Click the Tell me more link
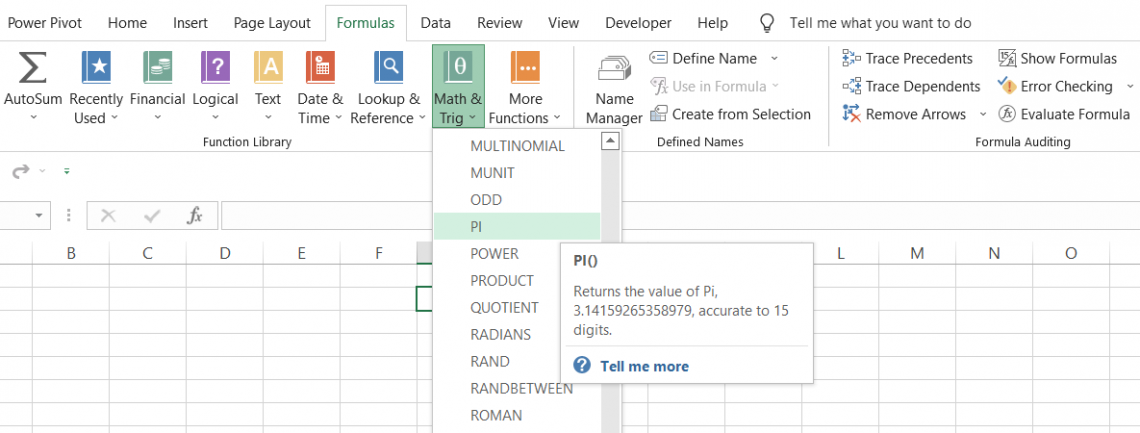The height and width of the screenshot is (433, 1140). click(x=644, y=366)
